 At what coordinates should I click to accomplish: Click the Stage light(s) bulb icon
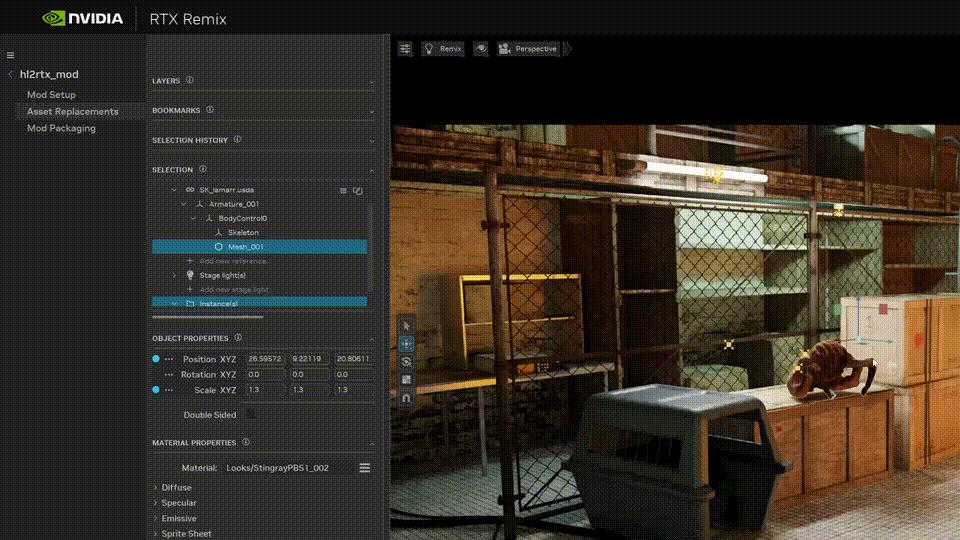point(190,275)
